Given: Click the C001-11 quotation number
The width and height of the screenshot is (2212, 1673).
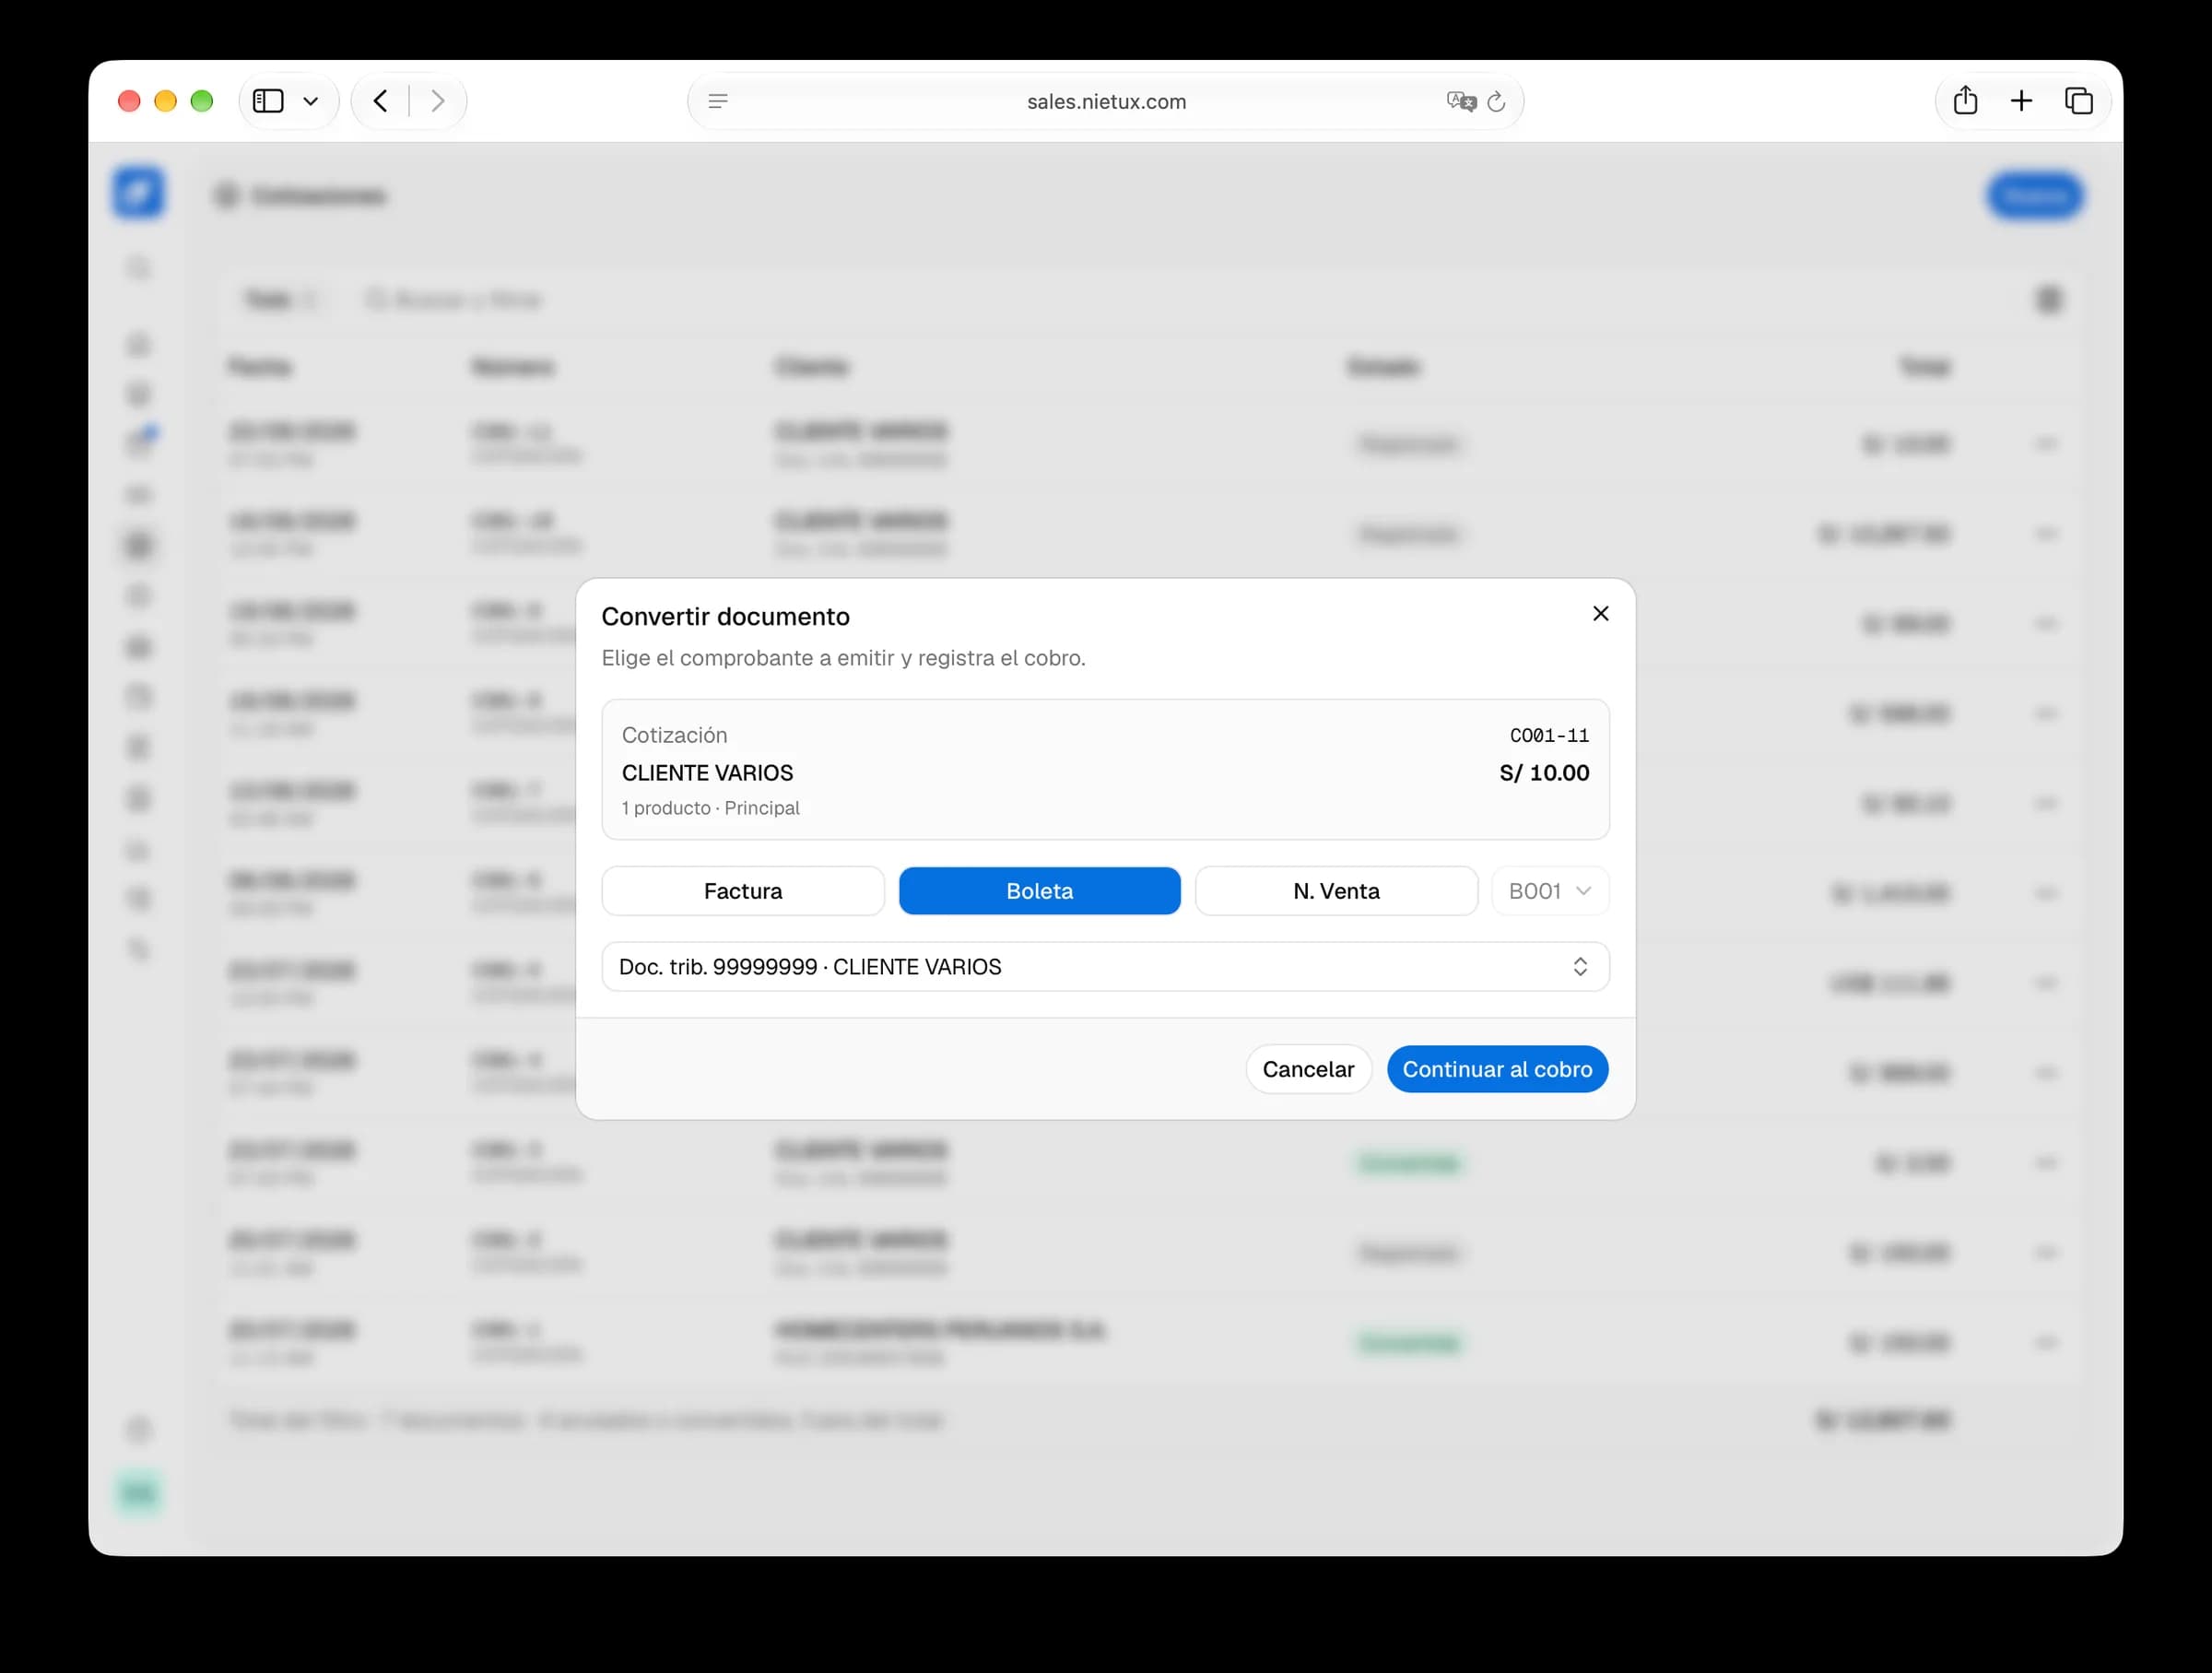Looking at the screenshot, I should tap(1549, 736).
